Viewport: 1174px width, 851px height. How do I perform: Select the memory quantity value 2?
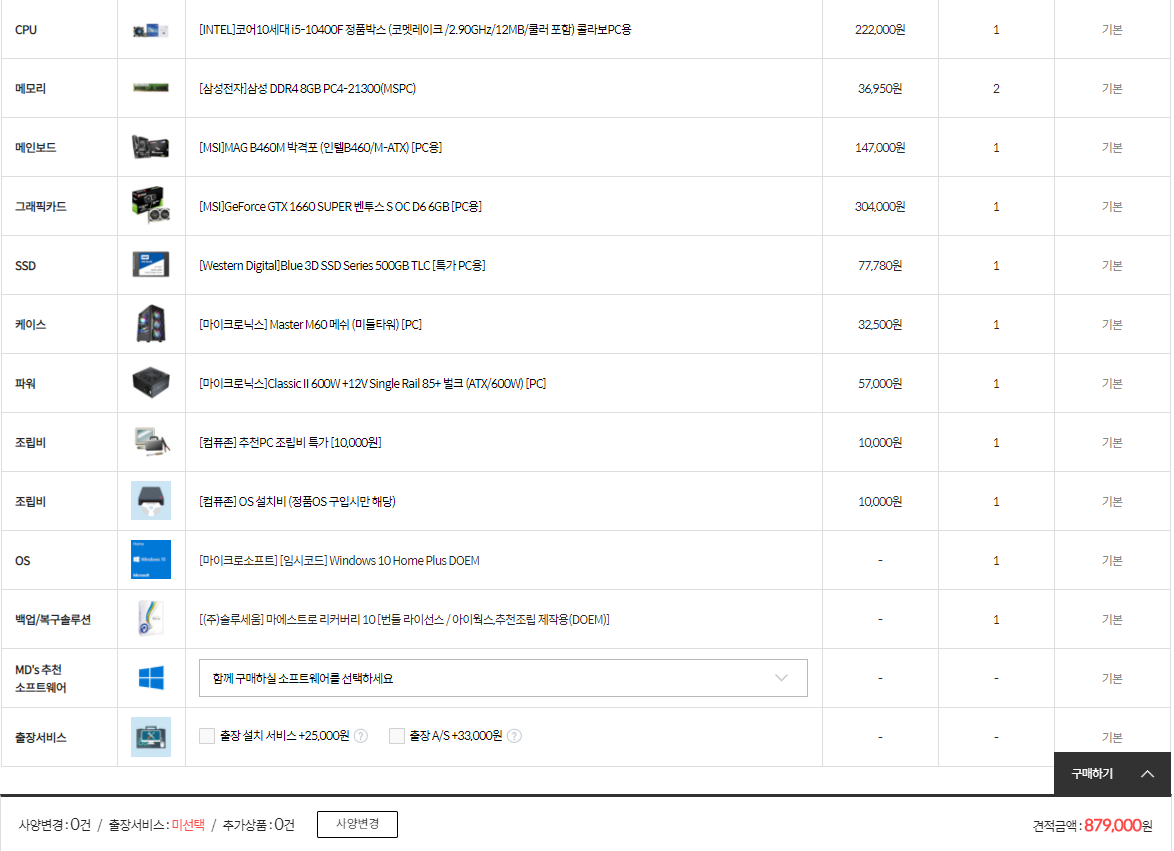(996, 88)
